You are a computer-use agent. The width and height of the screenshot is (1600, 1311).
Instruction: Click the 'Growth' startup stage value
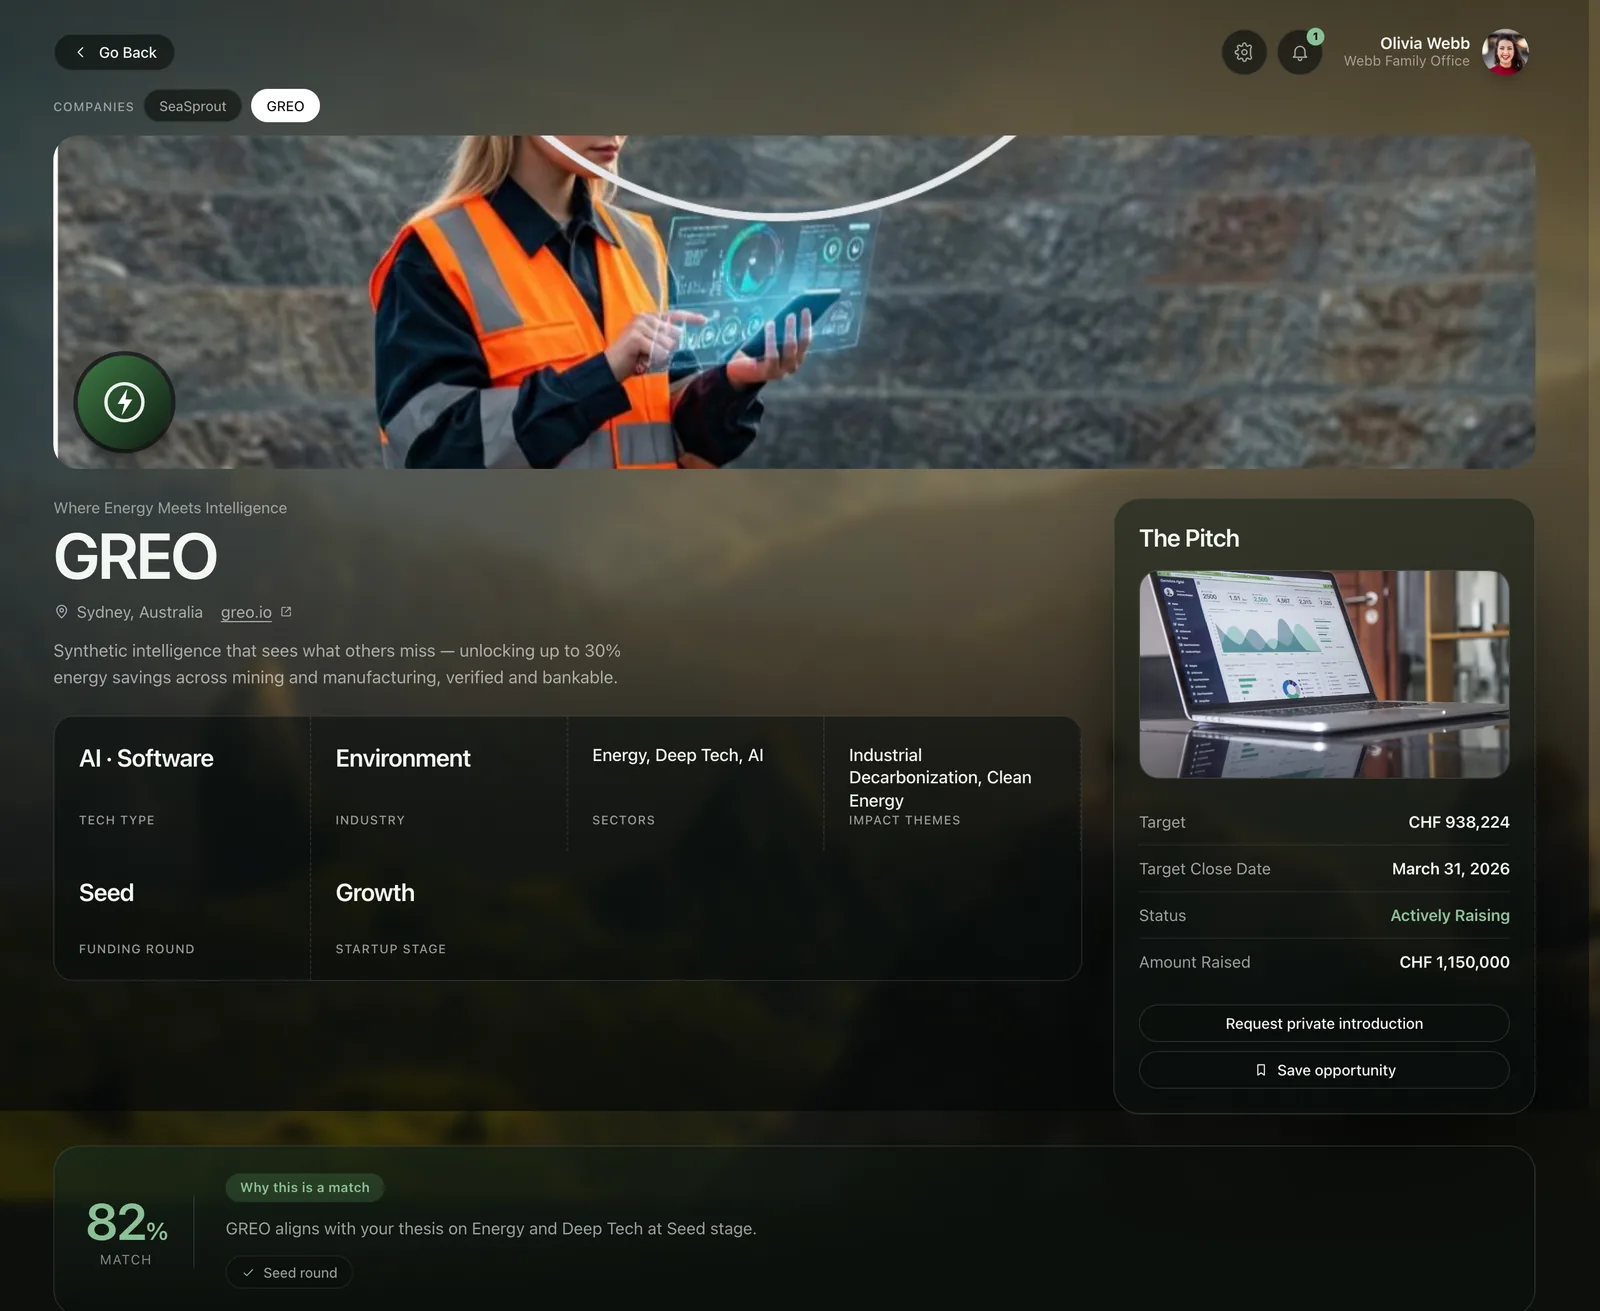coord(375,892)
